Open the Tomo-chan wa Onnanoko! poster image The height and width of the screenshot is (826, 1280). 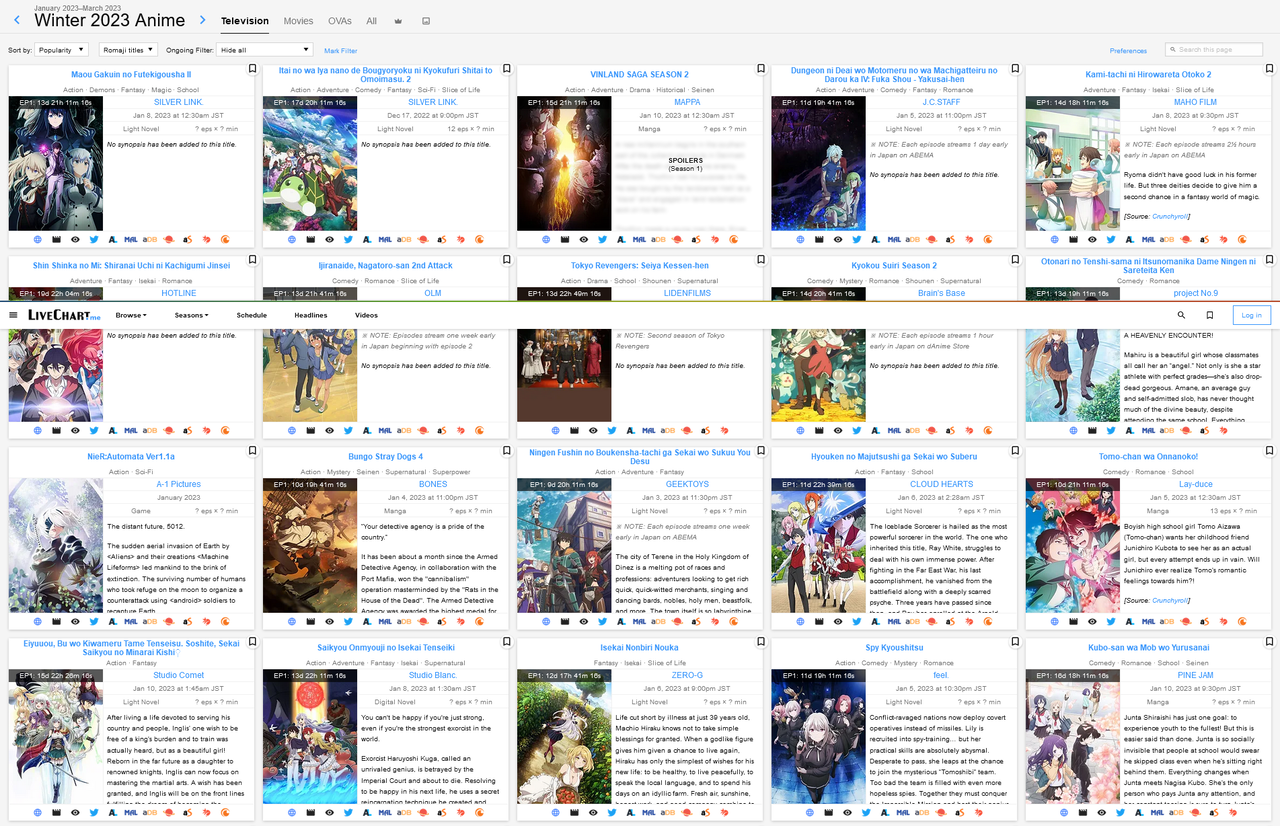1073,545
